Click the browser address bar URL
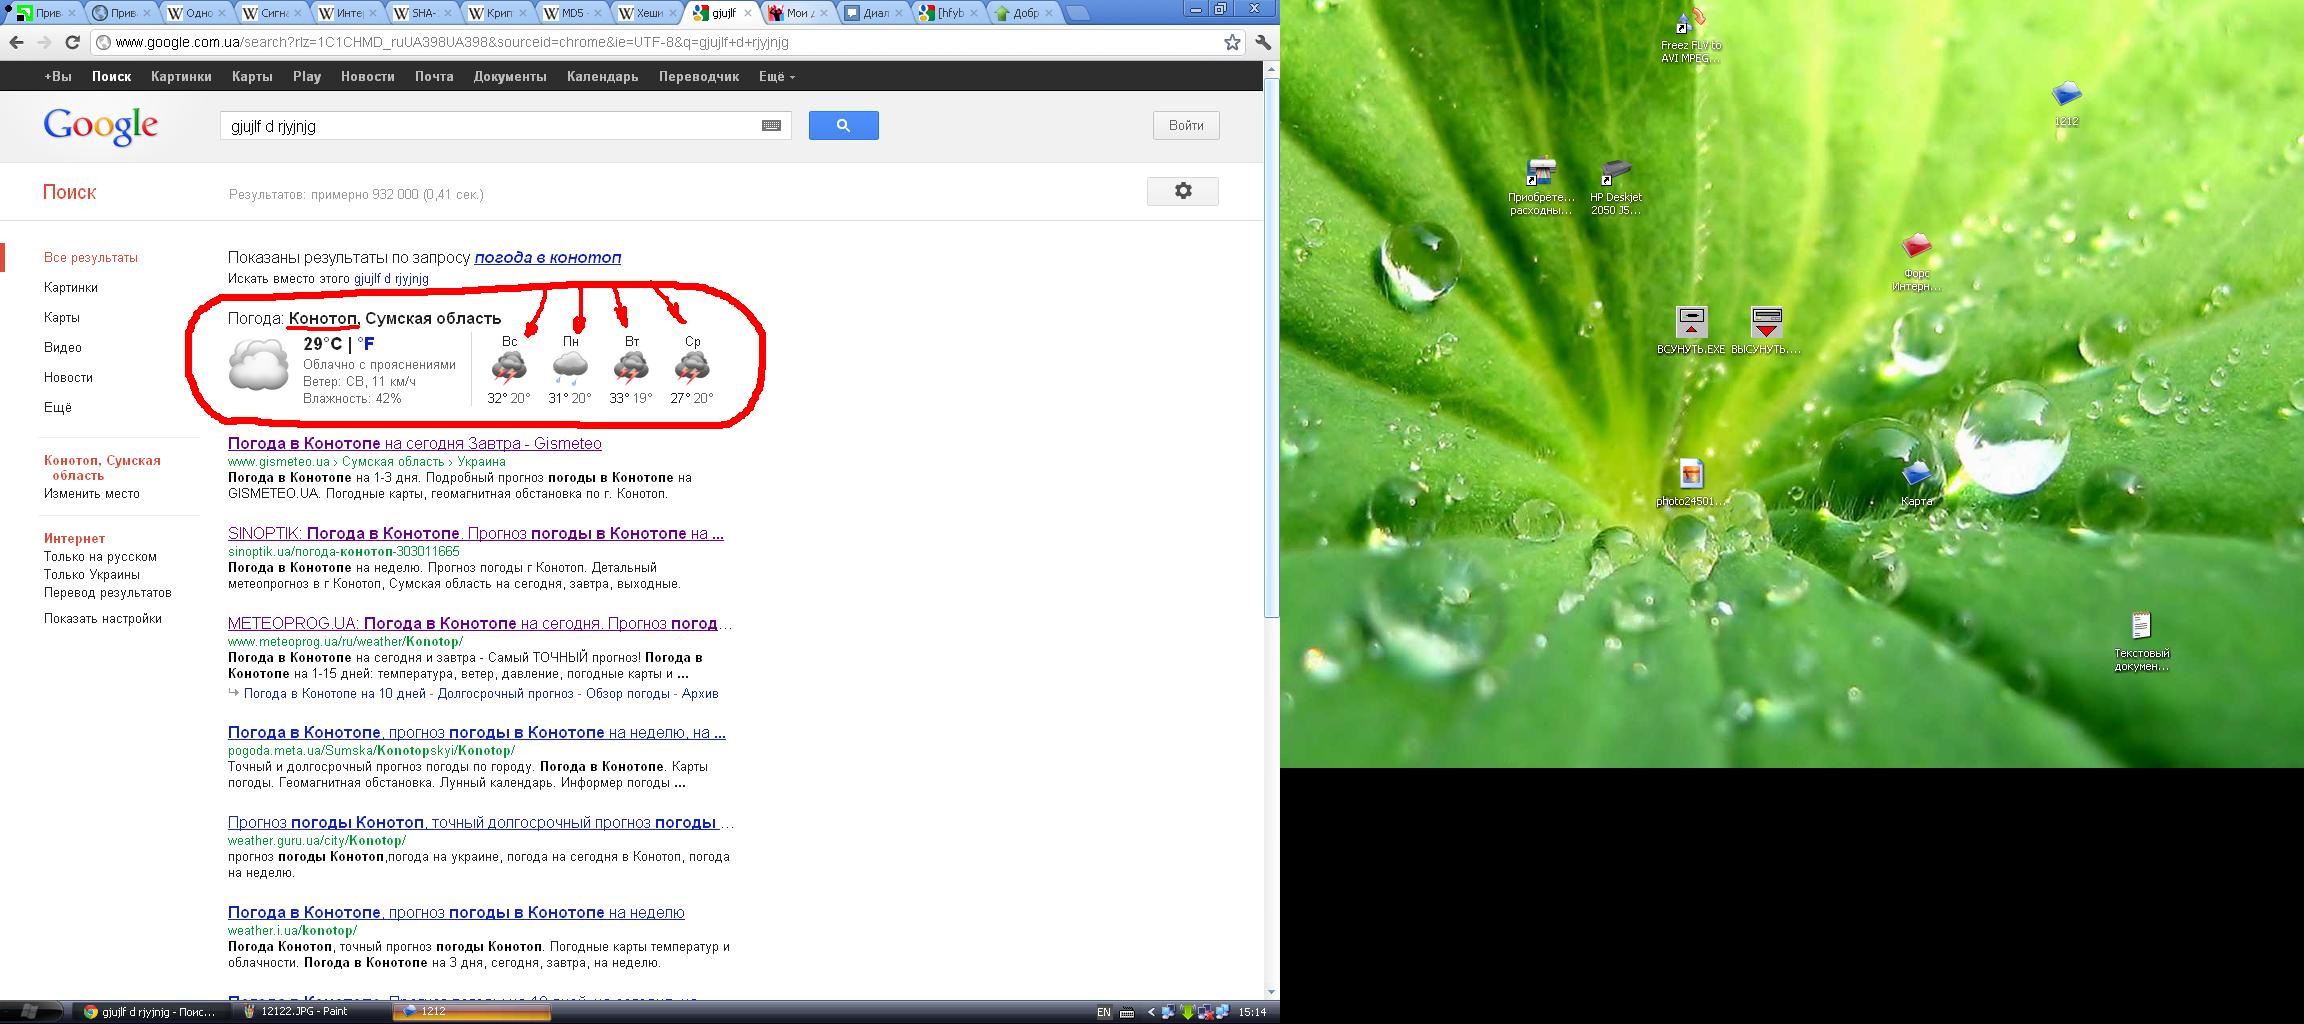Image resolution: width=2304 pixels, height=1024 pixels. (x=452, y=42)
